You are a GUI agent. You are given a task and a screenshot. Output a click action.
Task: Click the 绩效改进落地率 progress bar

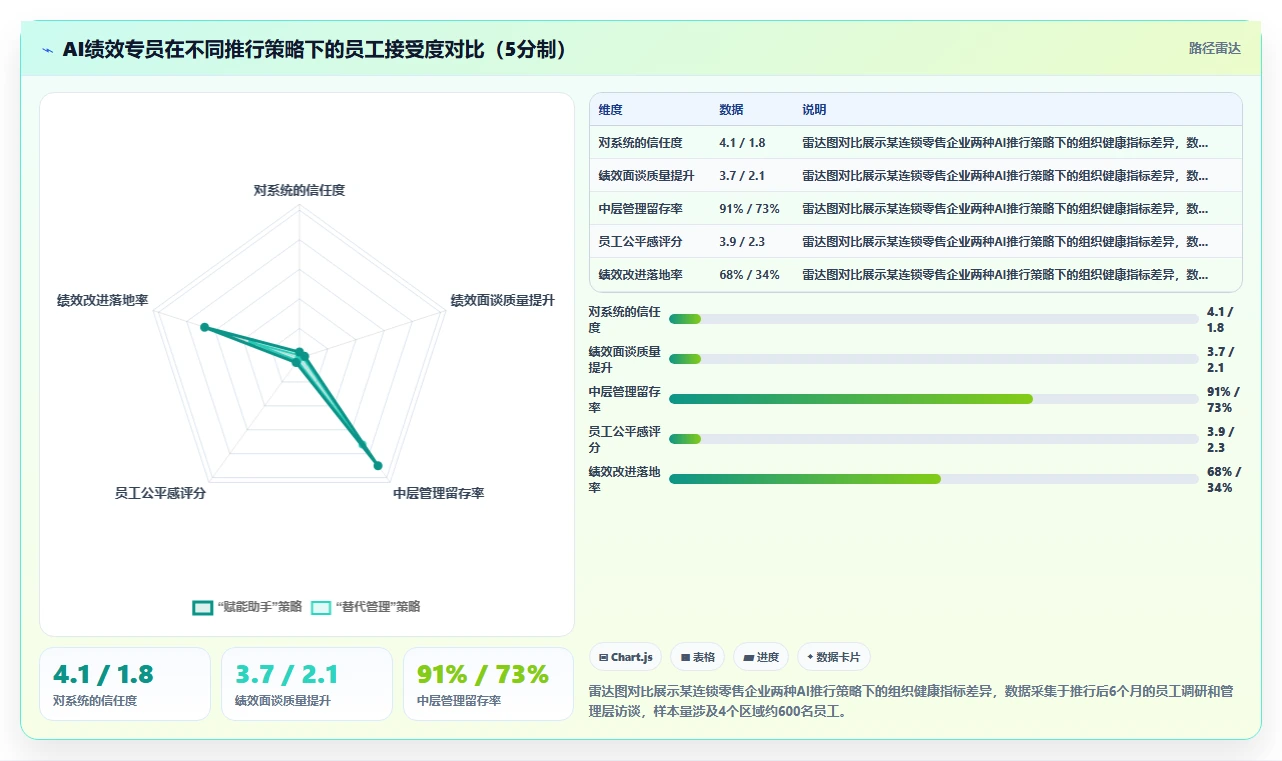[x=933, y=479]
